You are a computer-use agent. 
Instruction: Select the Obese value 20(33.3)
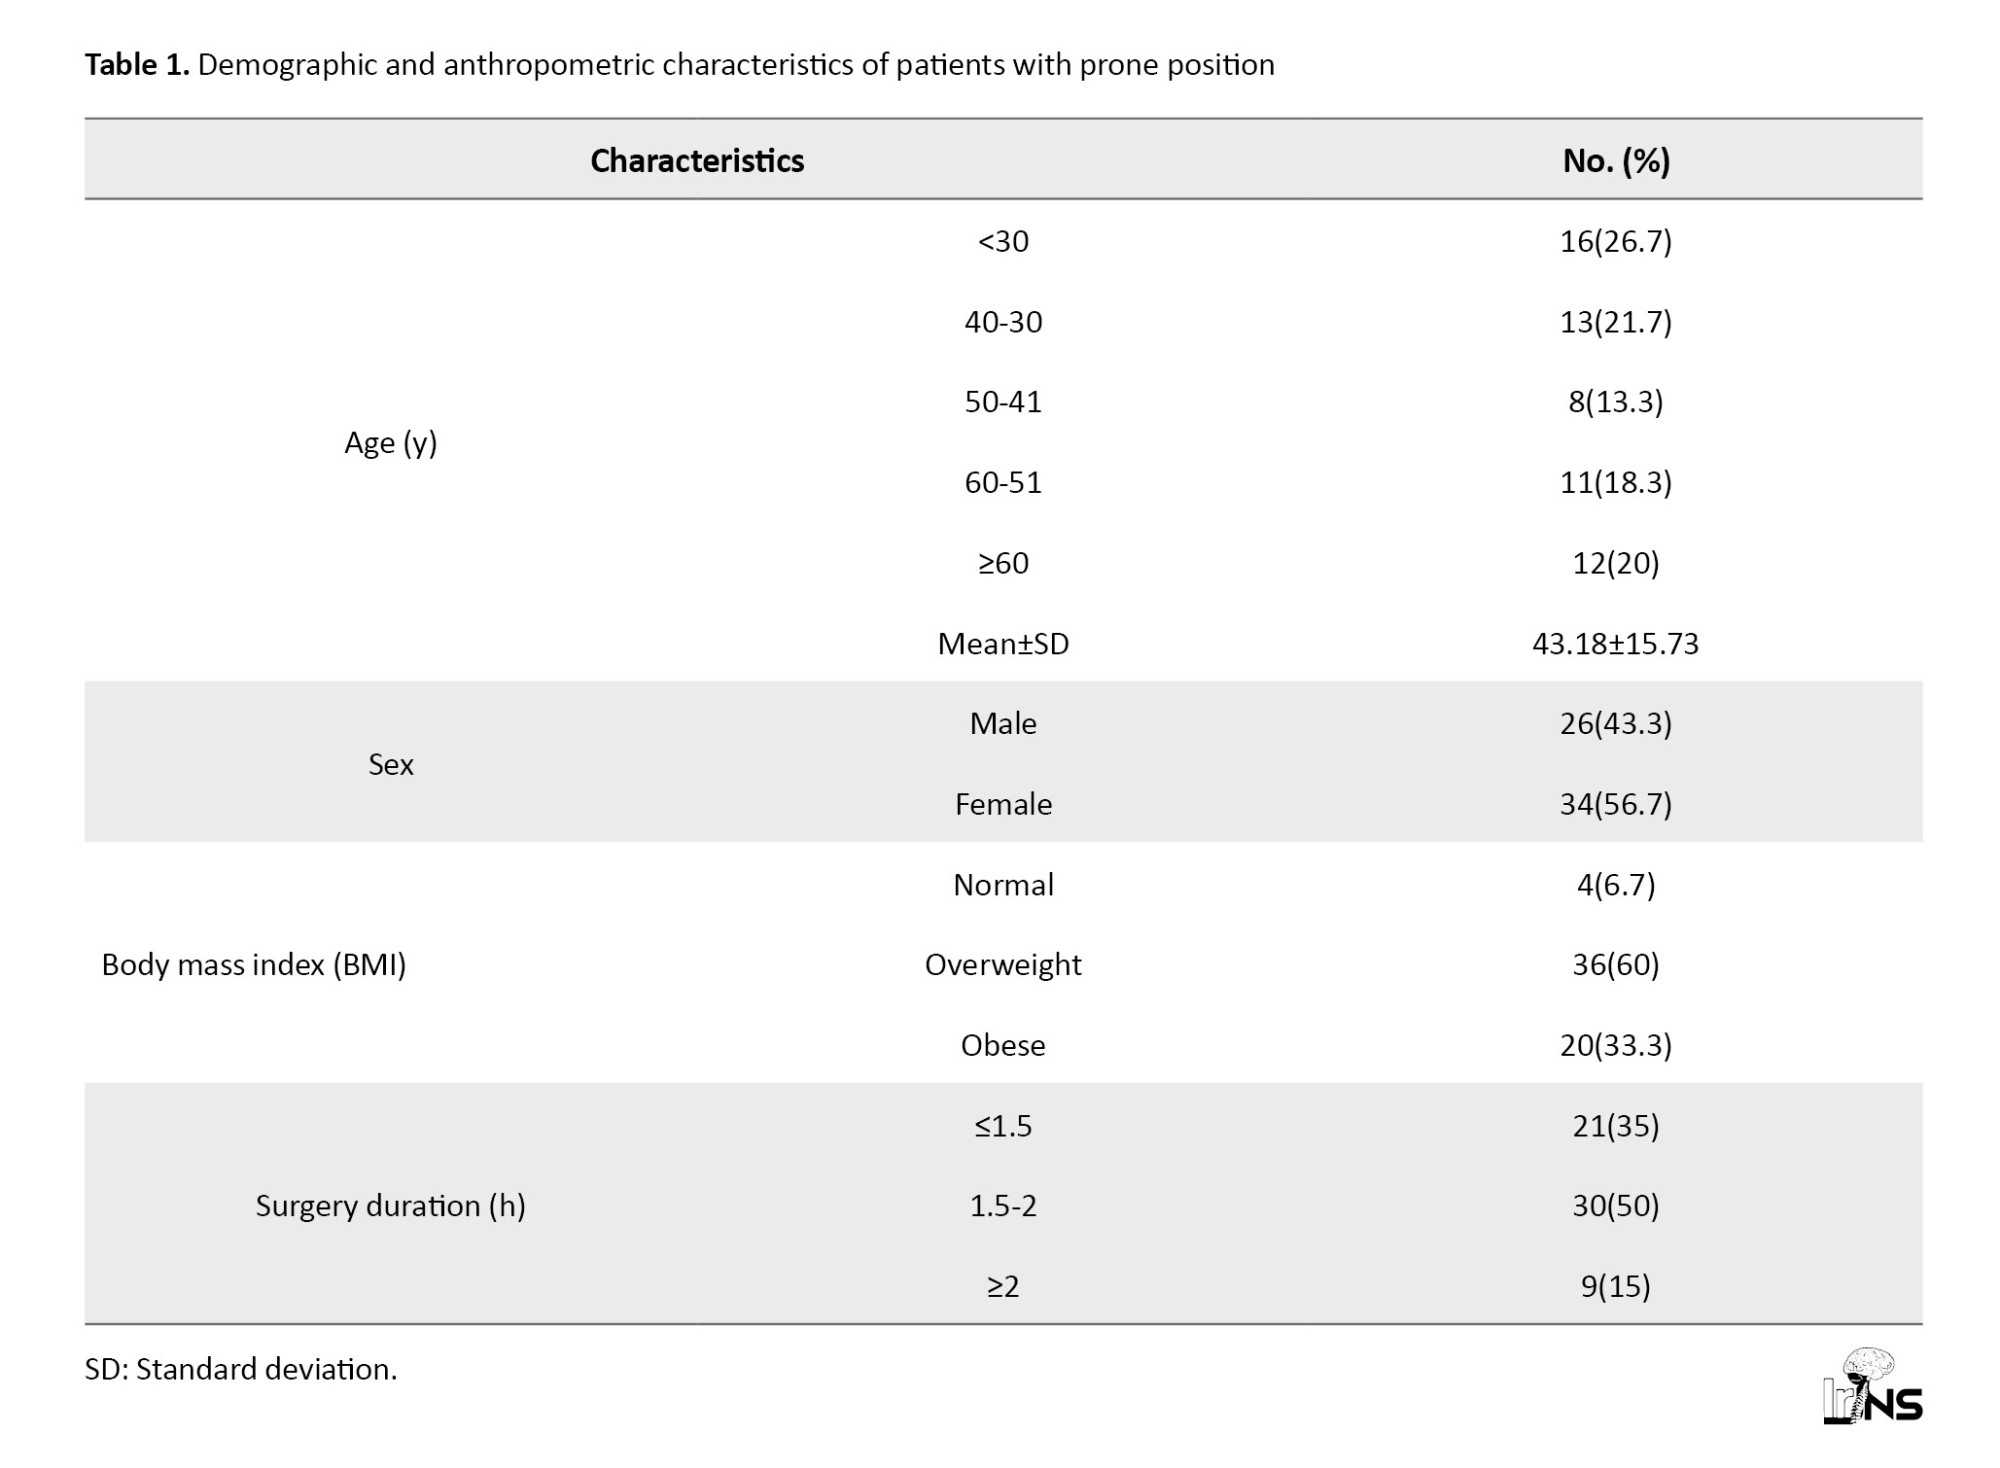(x=1615, y=1045)
